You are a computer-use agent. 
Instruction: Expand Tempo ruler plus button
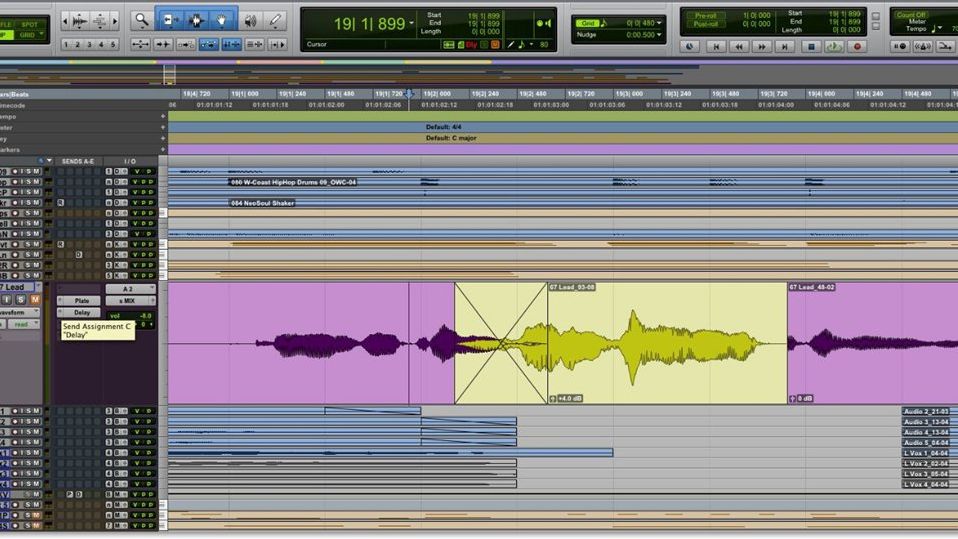tap(163, 116)
